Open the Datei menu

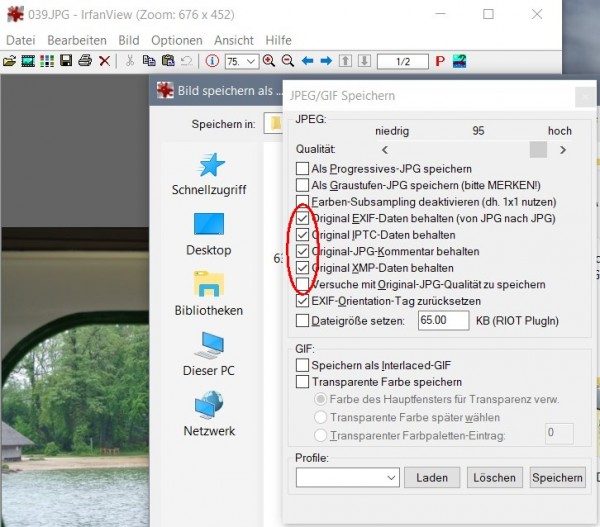point(21,40)
